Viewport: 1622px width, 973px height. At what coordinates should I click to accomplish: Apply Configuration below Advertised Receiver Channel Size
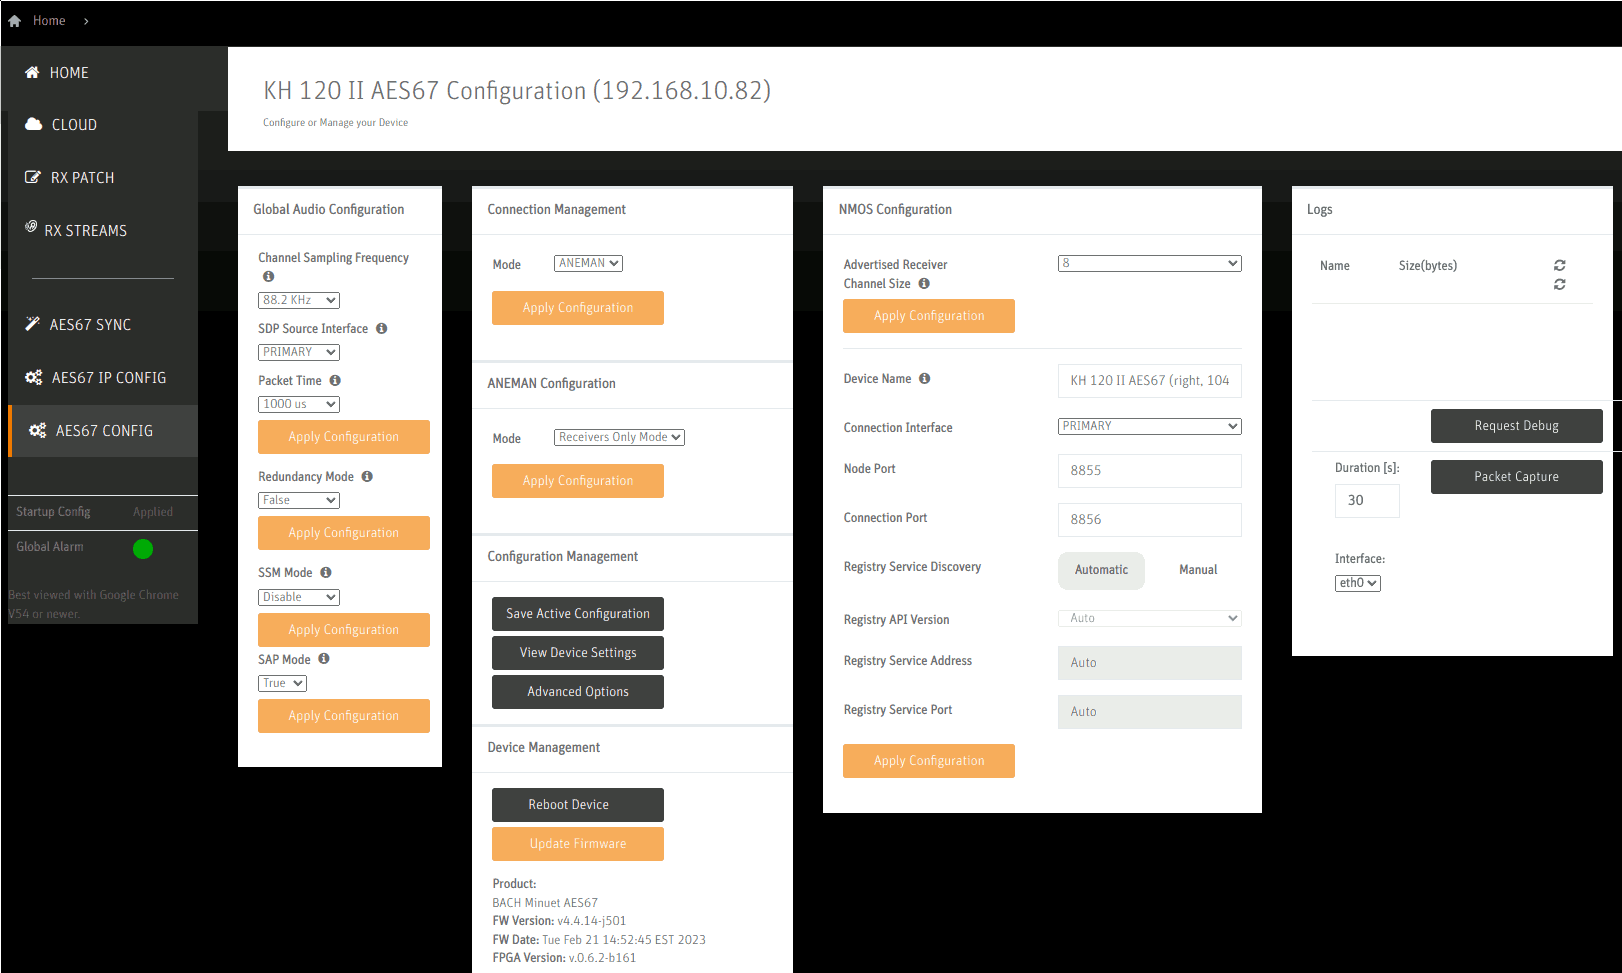pyautogui.click(x=929, y=316)
